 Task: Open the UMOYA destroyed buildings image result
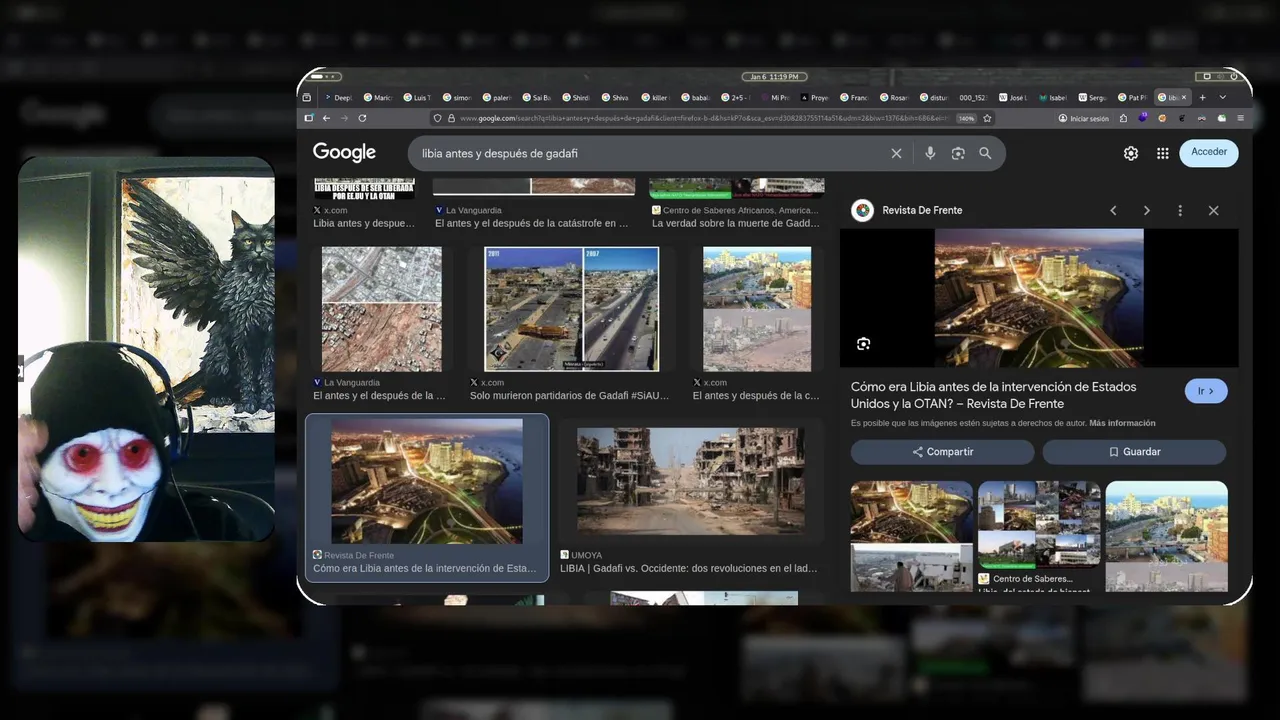click(x=690, y=480)
